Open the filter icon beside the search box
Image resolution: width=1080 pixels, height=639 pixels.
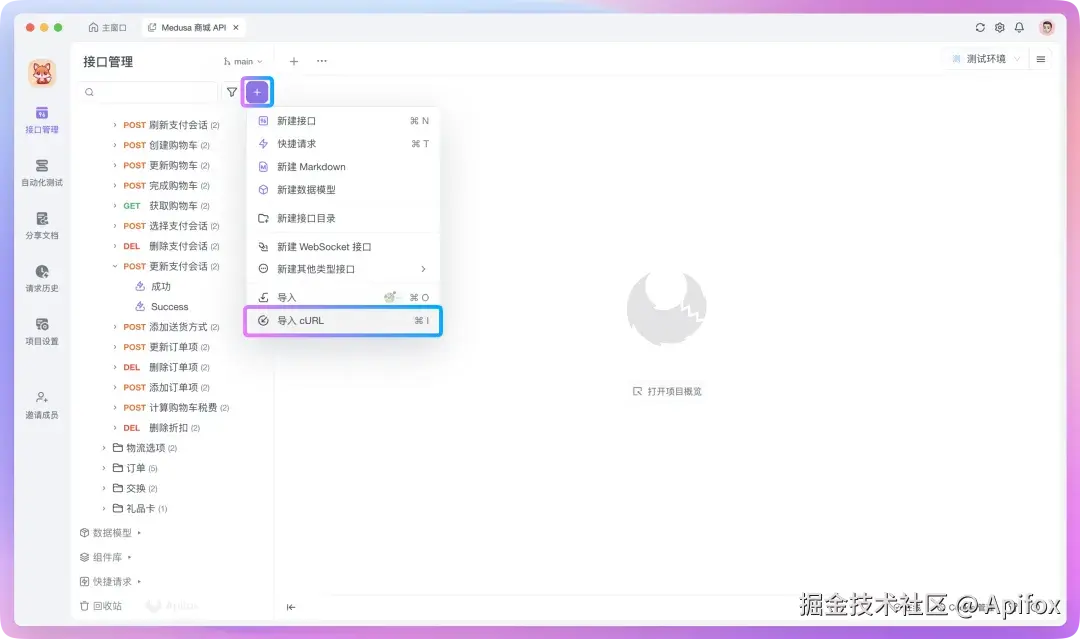232,91
